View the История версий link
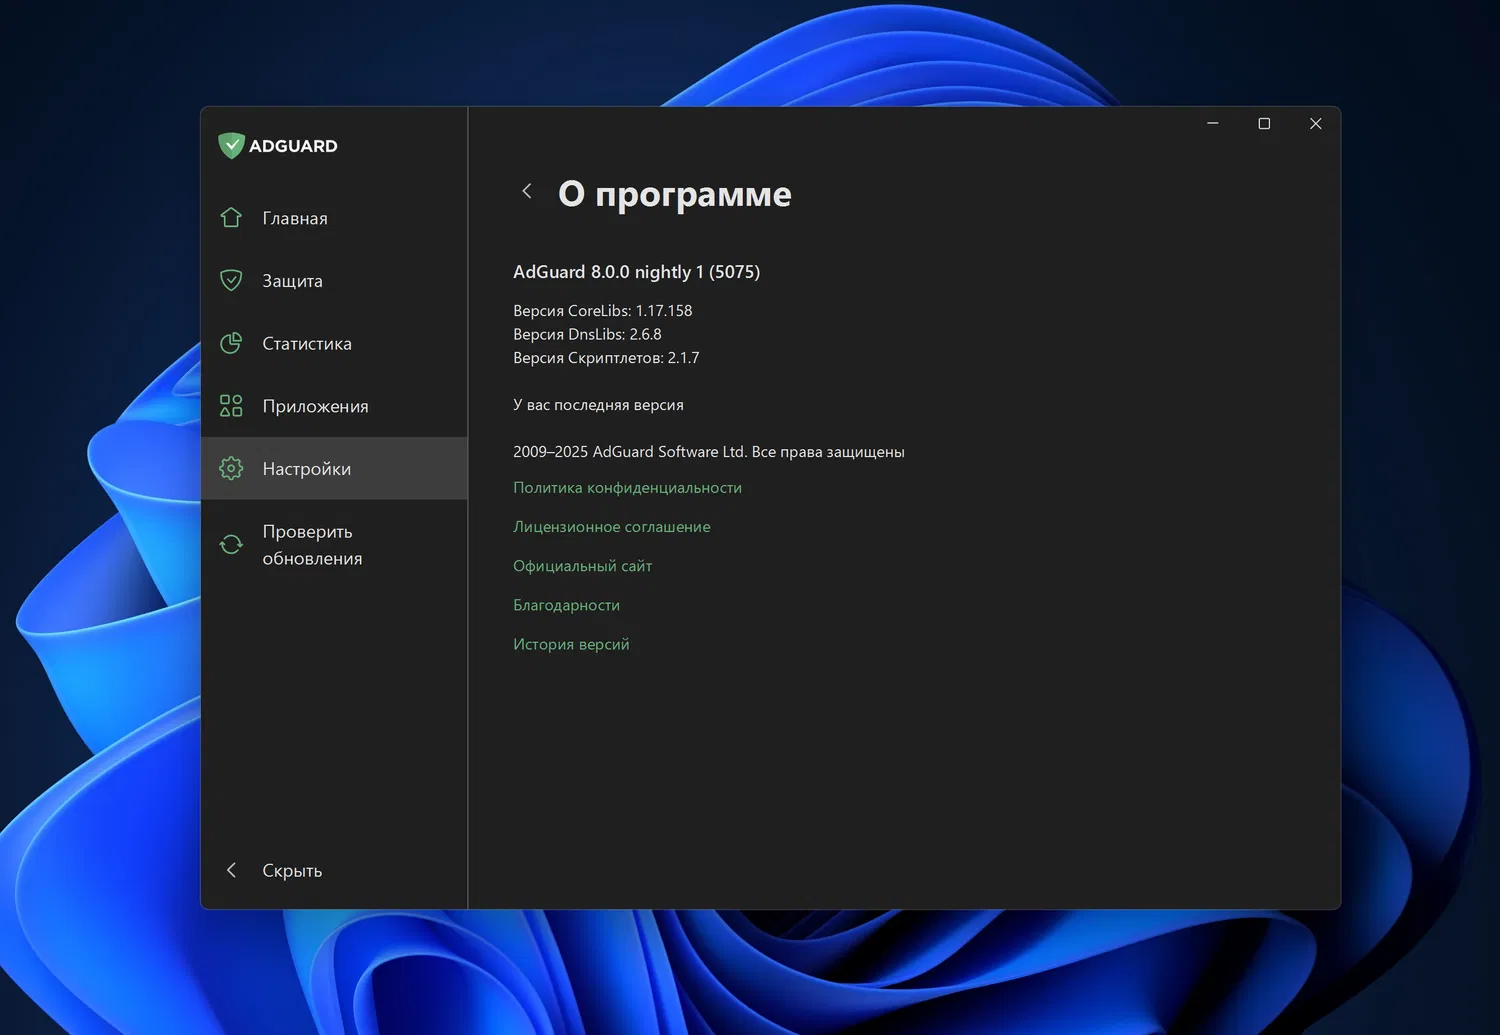This screenshot has width=1500, height=1035. pos(571,644)
